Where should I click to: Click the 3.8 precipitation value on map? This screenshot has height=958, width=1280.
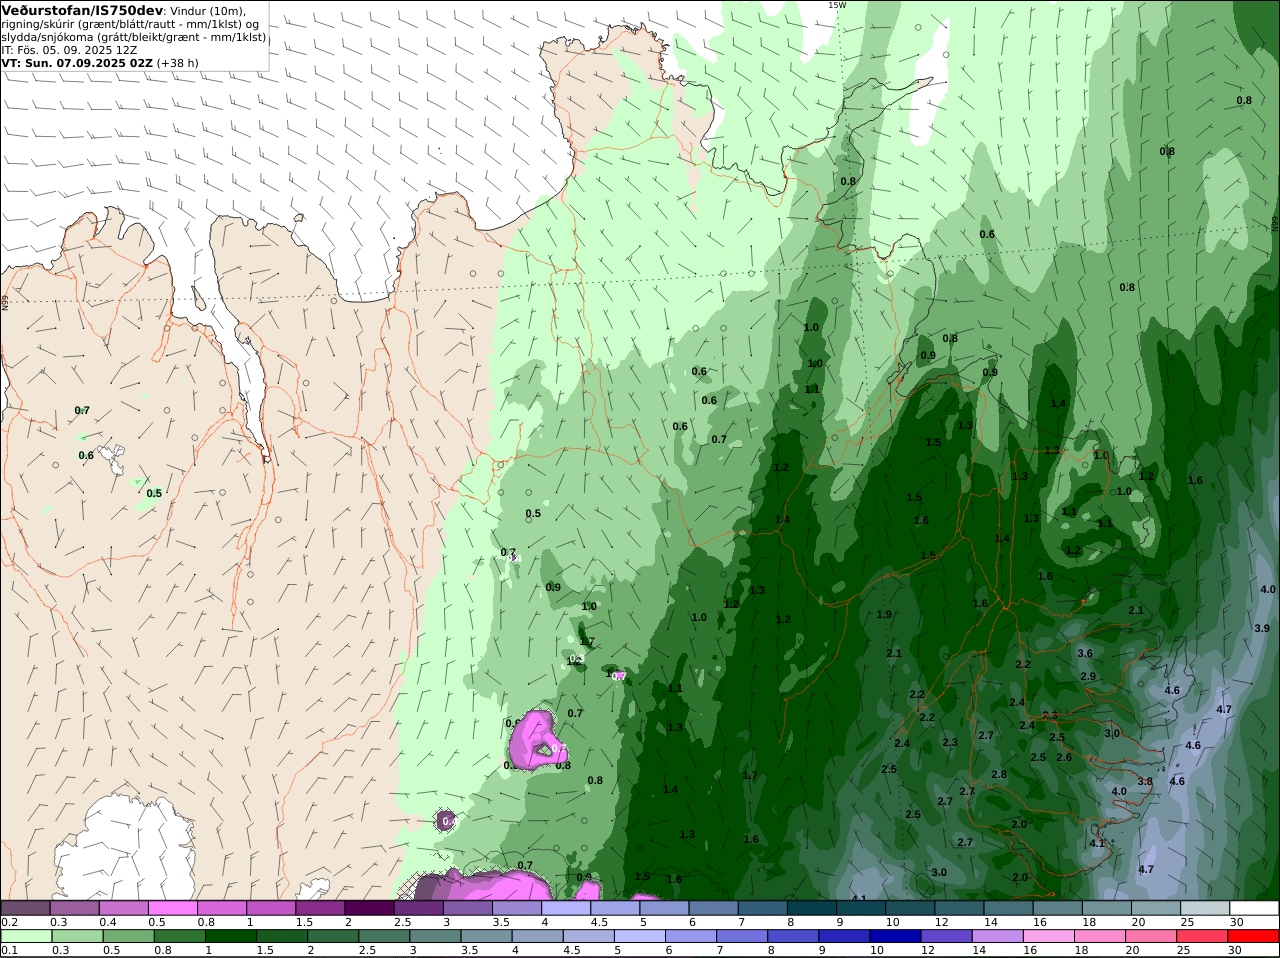1145,782
